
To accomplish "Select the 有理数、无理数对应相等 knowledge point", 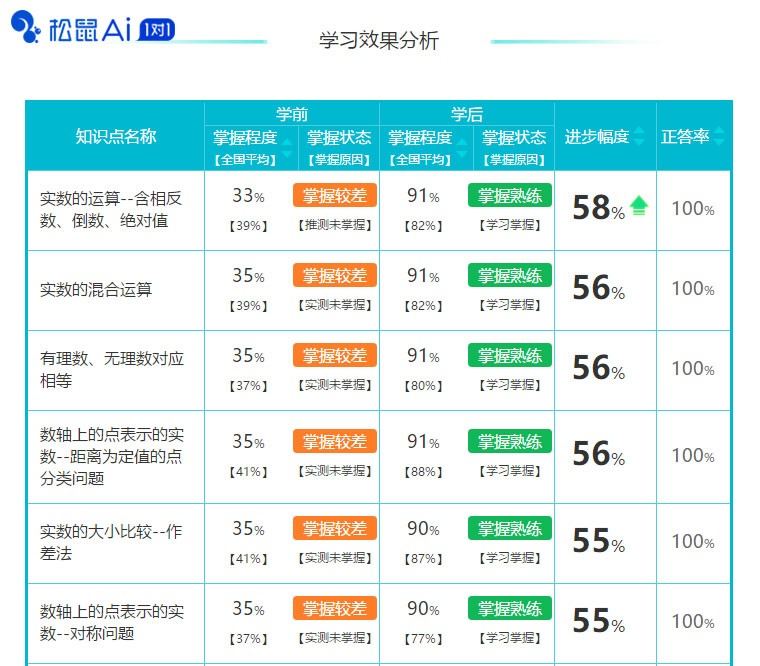I will point(112,369).
